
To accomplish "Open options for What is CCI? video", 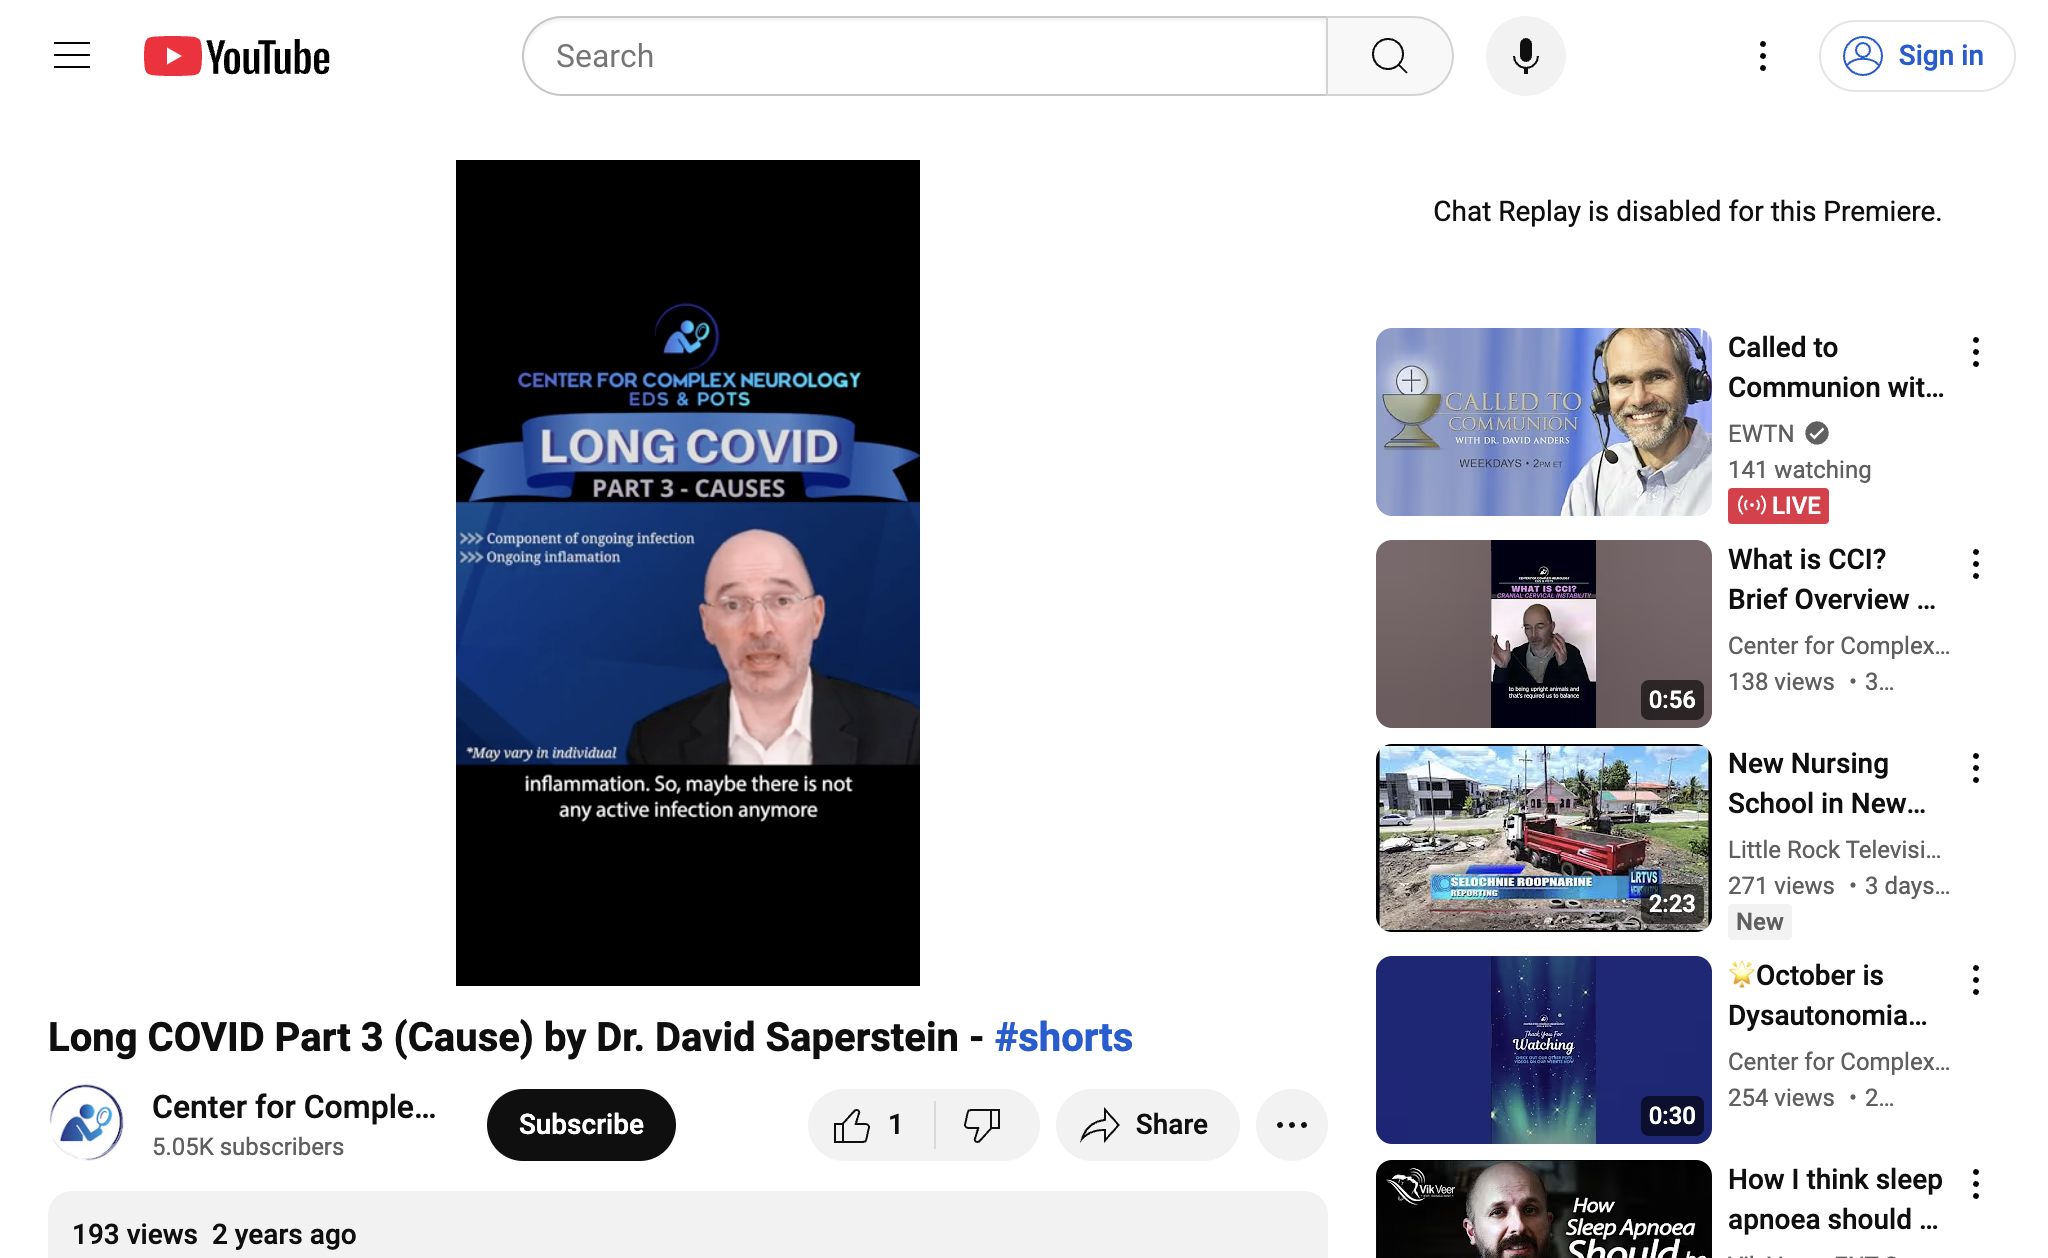I will coord(1976,564).
